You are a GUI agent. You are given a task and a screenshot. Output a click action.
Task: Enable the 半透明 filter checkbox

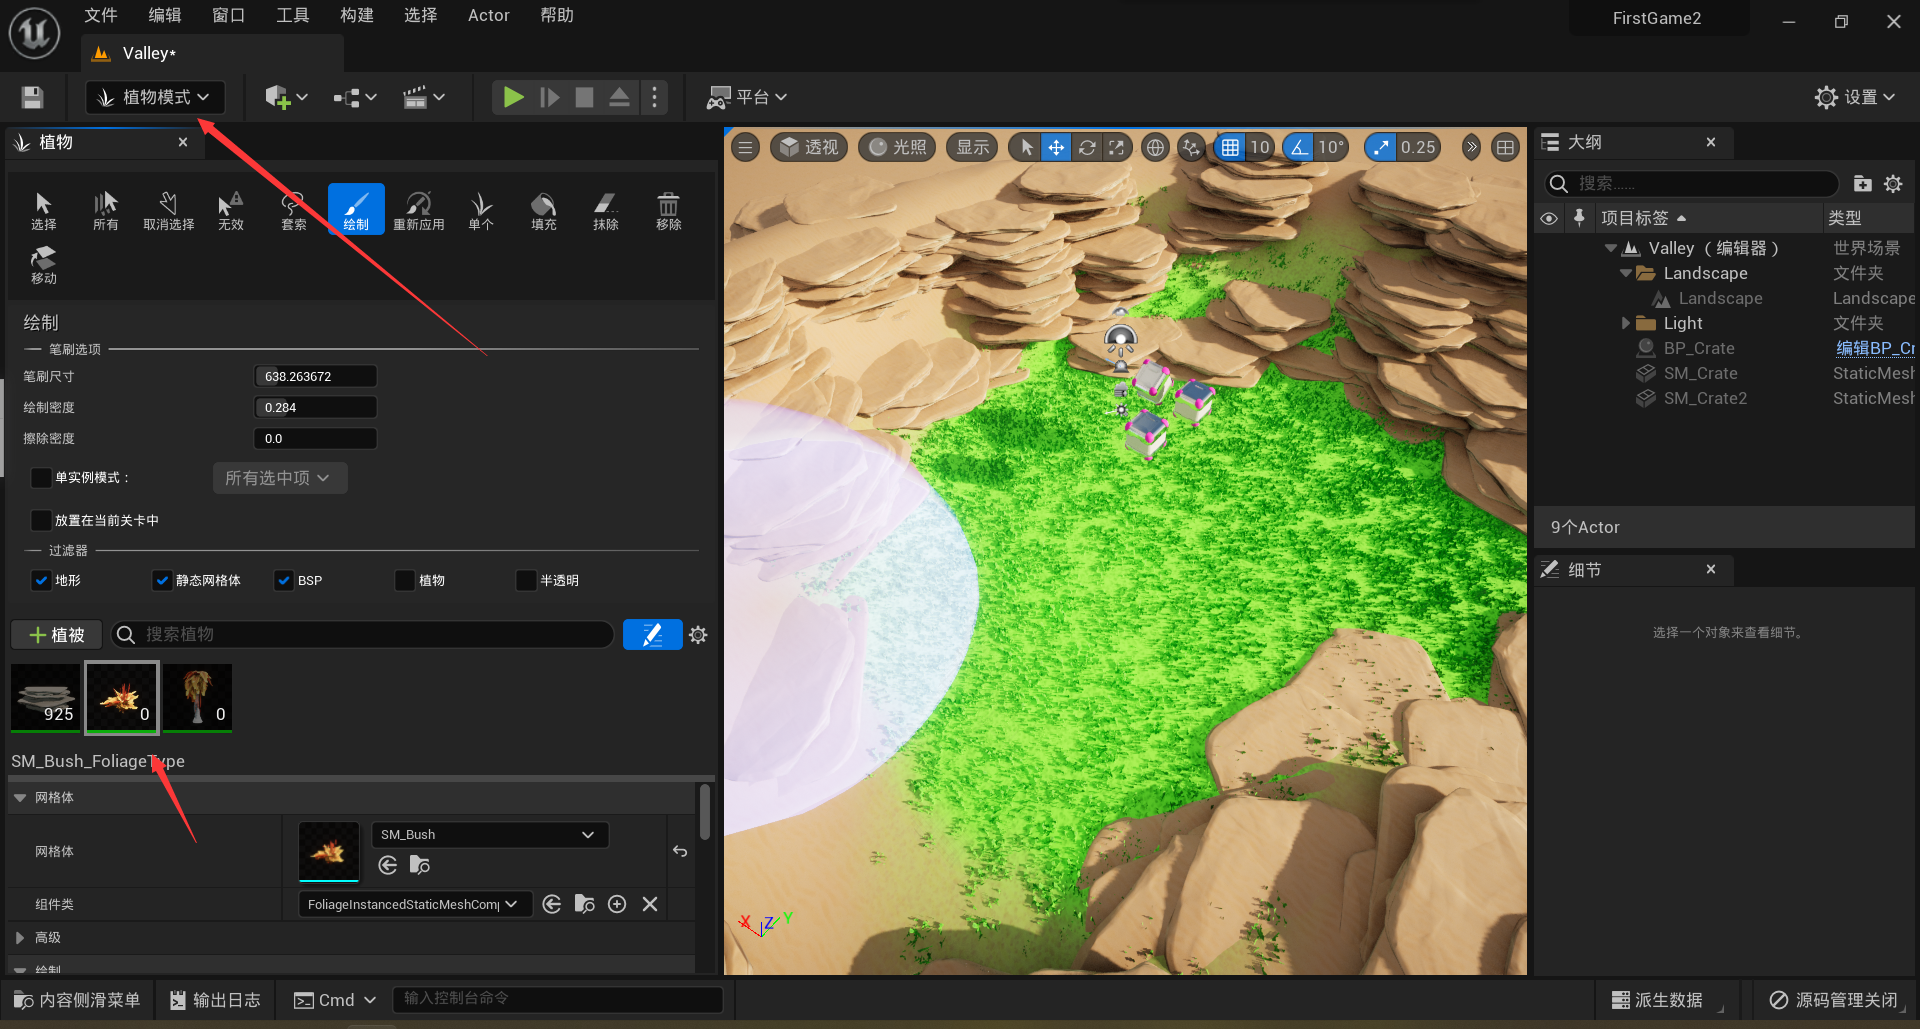click(526, 580)
